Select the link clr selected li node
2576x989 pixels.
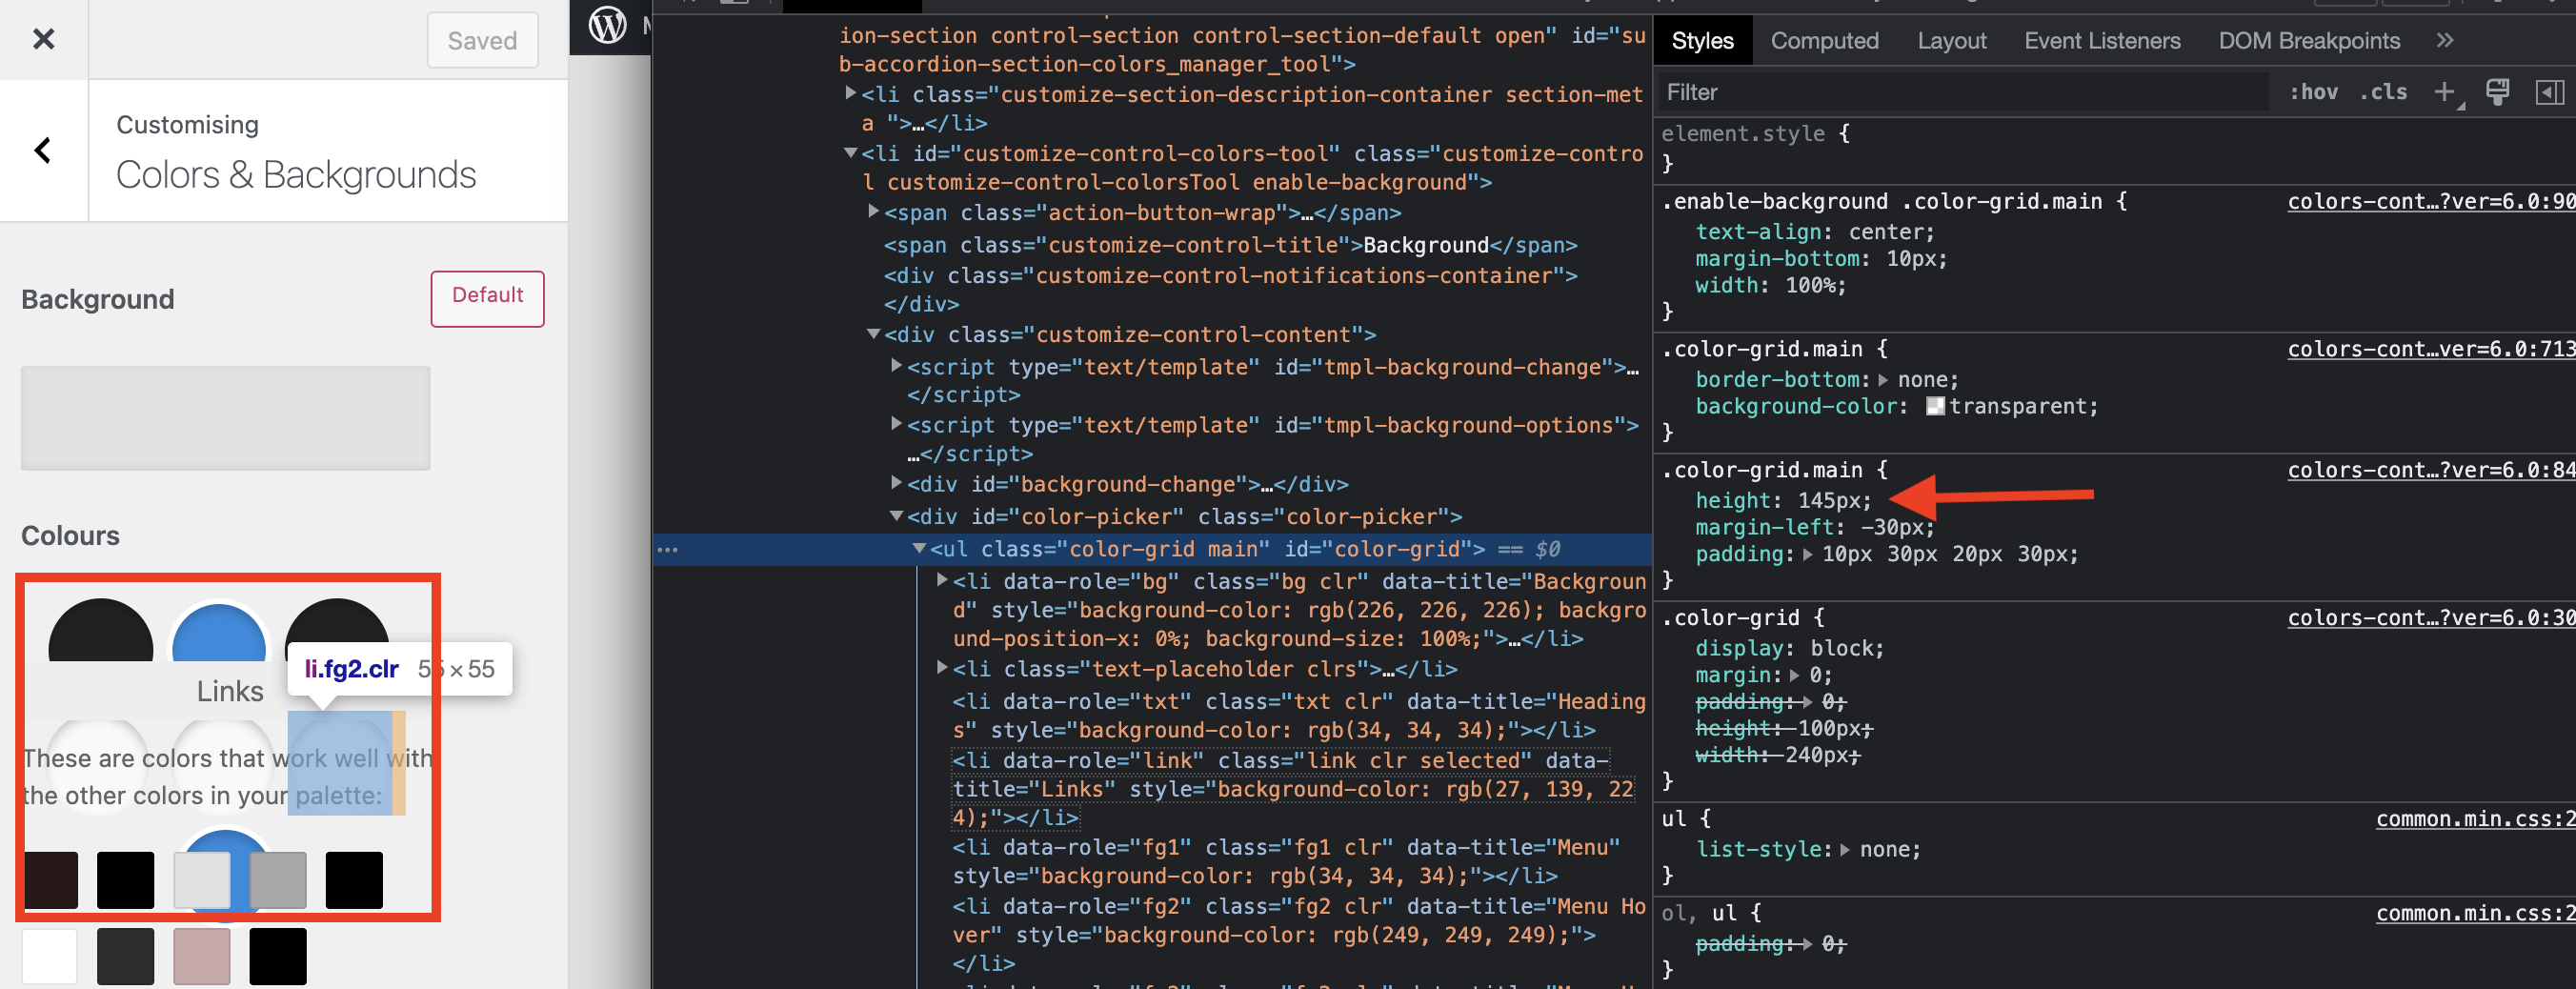click(1294, 789)
